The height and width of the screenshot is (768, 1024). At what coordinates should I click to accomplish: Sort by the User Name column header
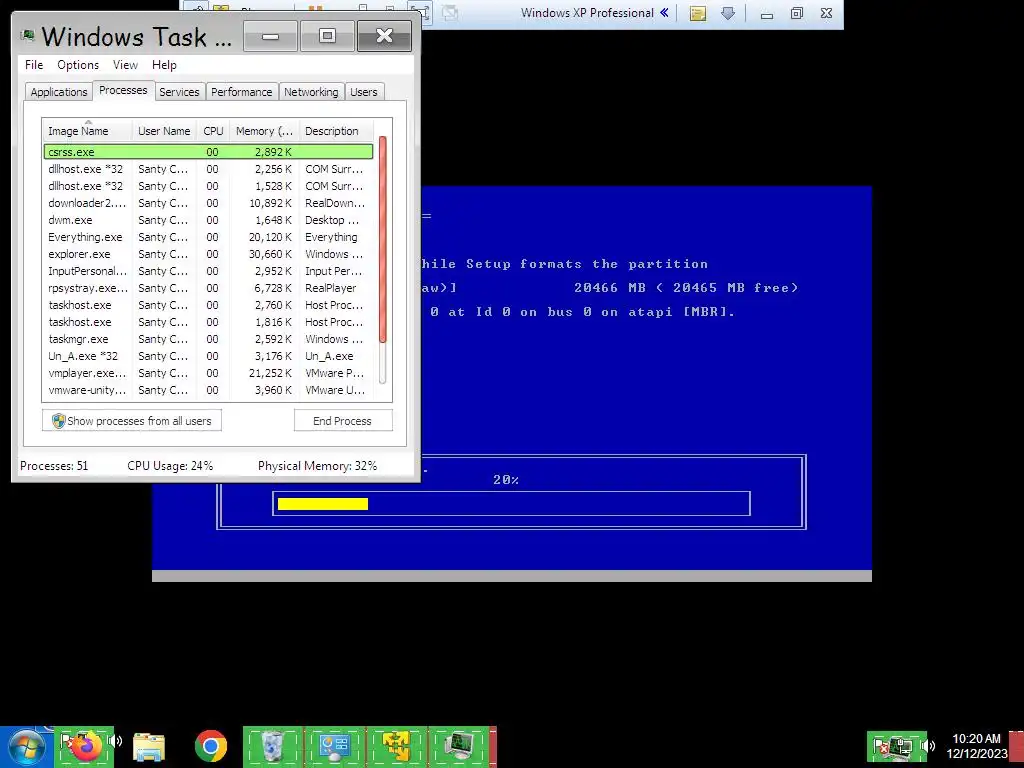(x=164, y=131)
